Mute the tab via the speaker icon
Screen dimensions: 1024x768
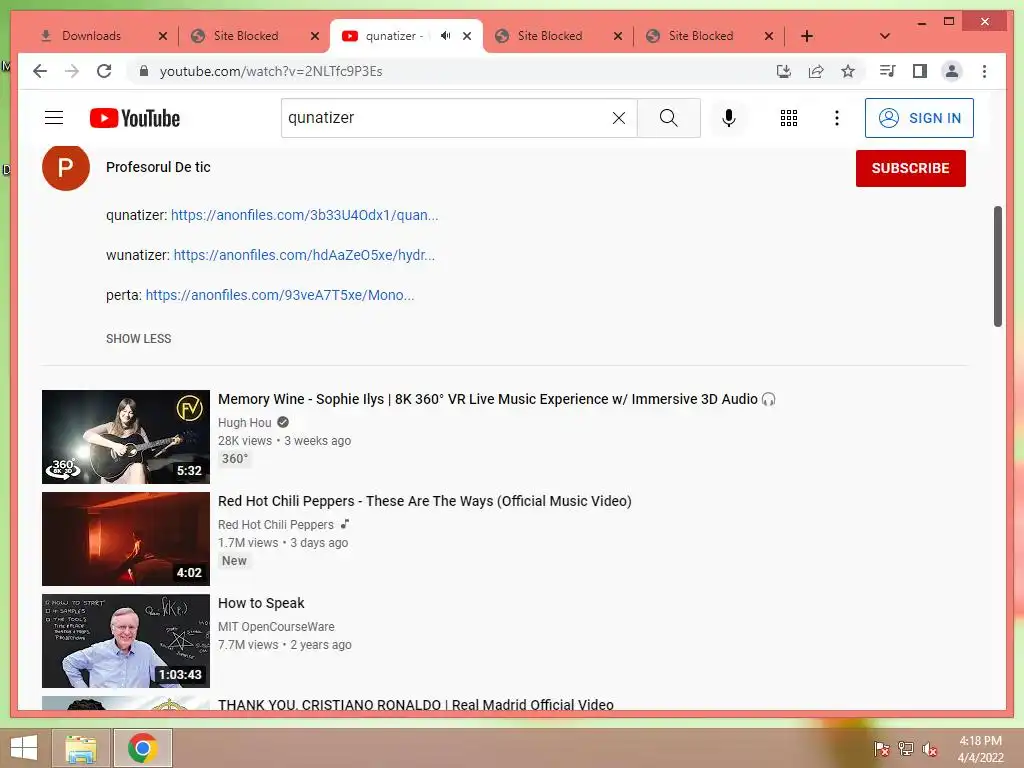coord(445,35)
